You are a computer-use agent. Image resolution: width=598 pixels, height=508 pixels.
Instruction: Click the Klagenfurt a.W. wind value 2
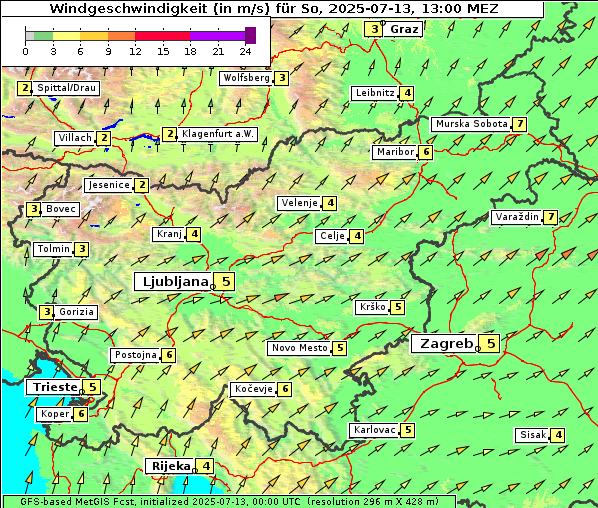pos(170,134)
